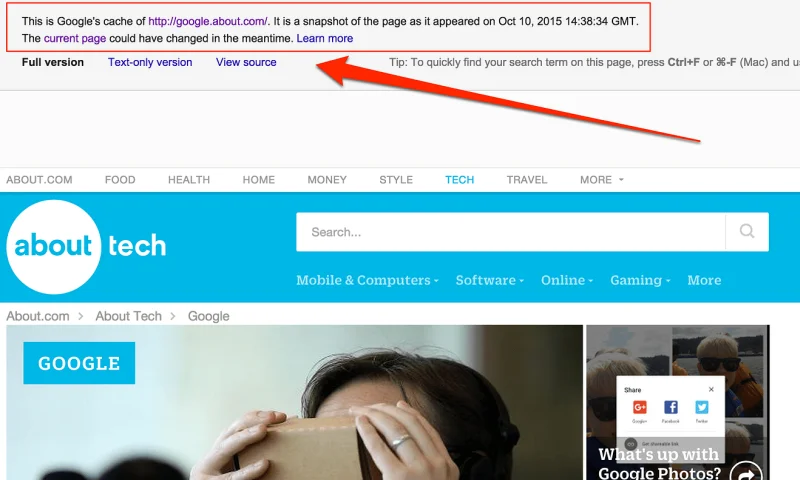Click the blue GOOGLE category label

point(79,364)
